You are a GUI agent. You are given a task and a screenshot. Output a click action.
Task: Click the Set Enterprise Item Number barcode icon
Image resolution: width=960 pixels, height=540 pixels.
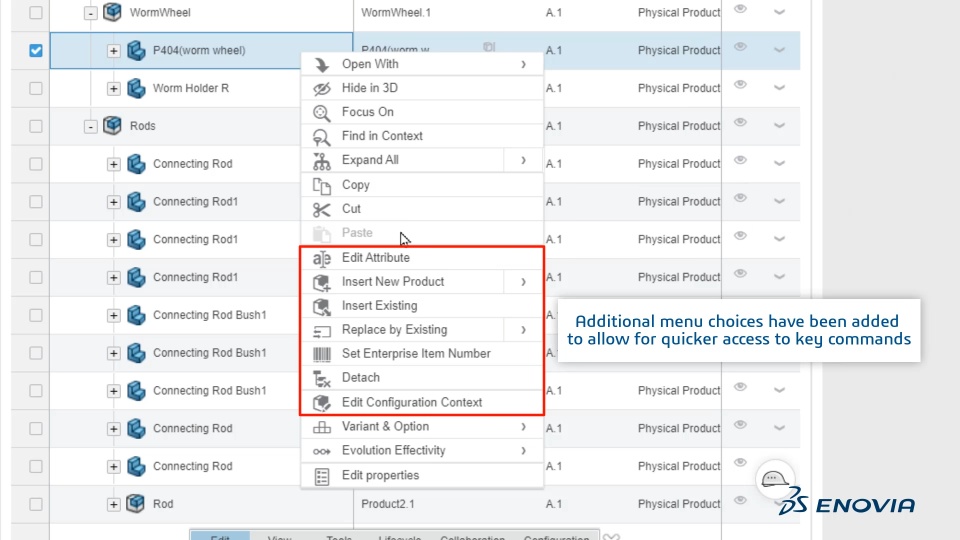[321, 353]
